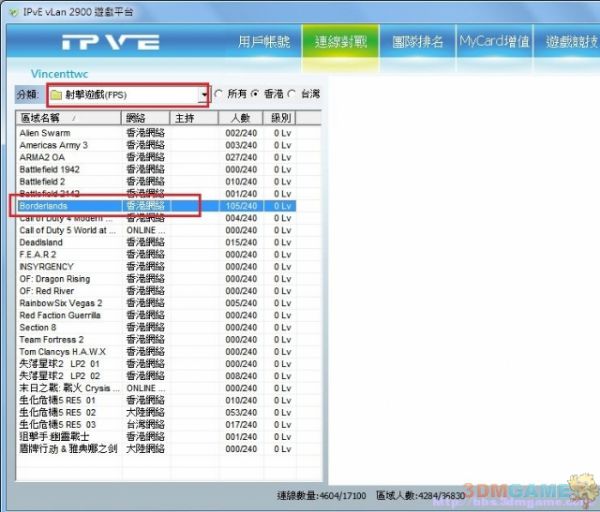Click the 級別 column header
Viewport: 600px width, 512px height.
[x=282, y=118]
